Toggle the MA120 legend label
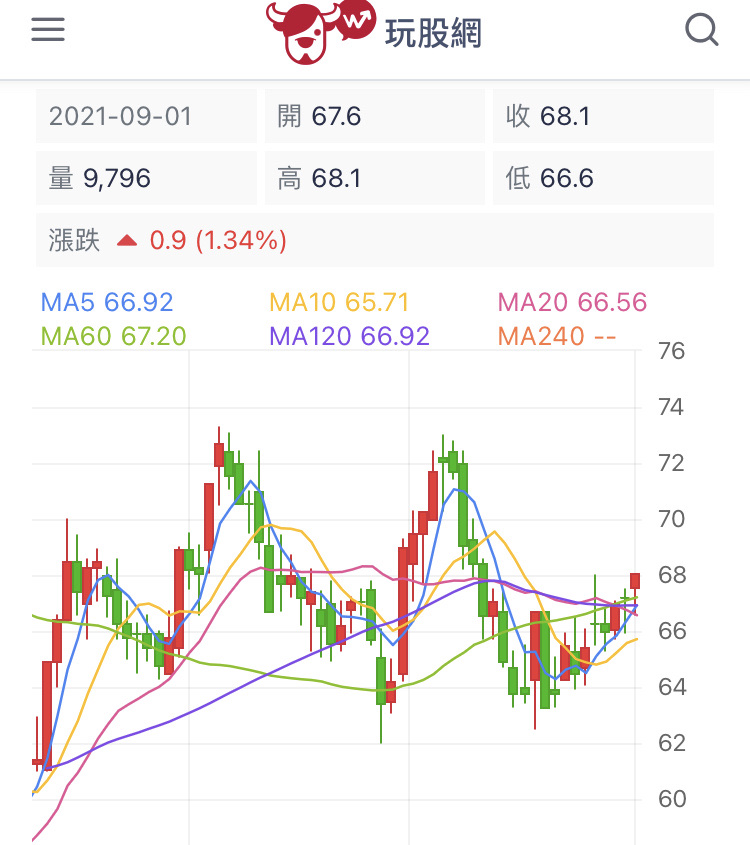This screenshot has width=750, height=845. point(350,336)
